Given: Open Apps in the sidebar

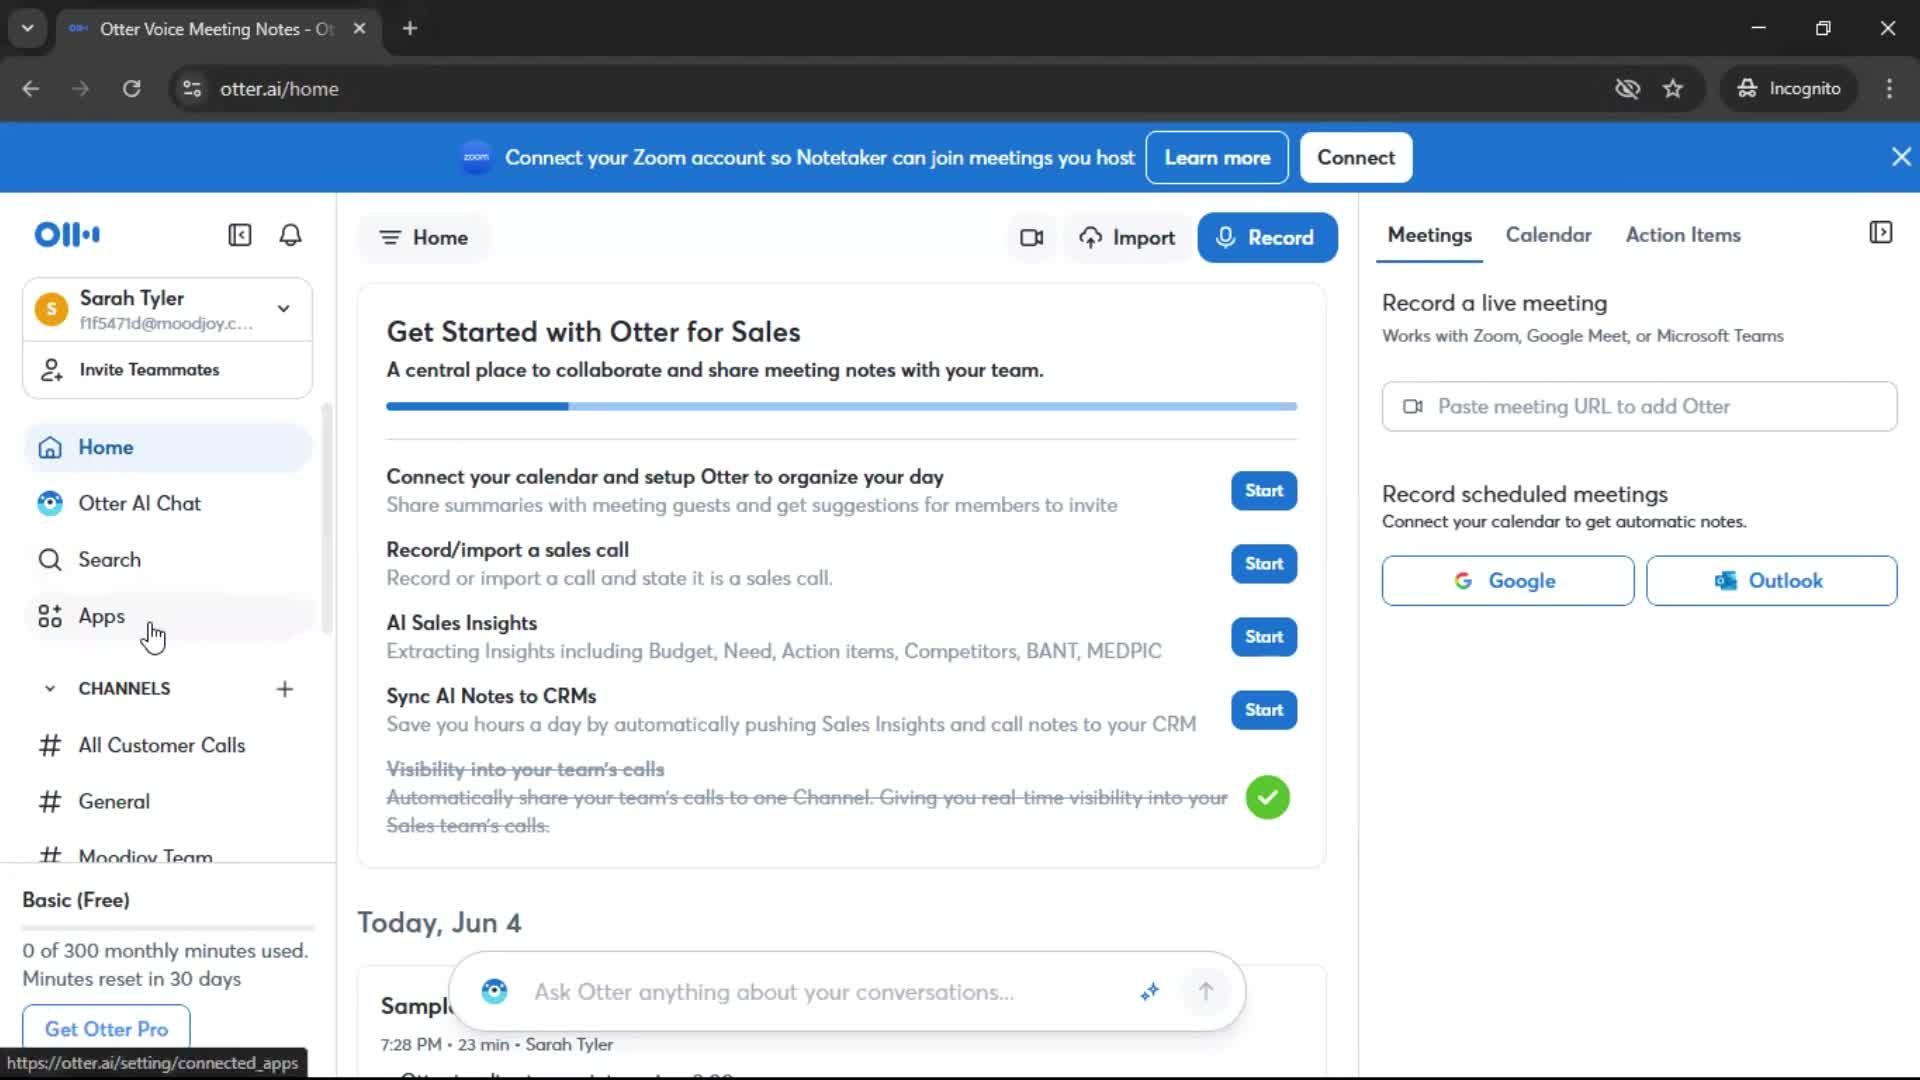Looking at the screenshot, I should pos(168,616).
